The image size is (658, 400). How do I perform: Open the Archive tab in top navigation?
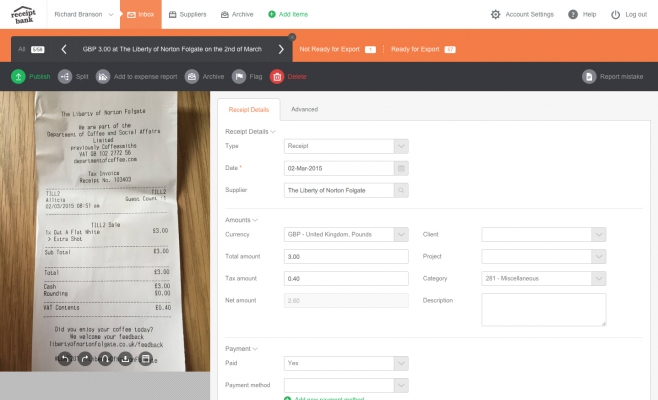tap(237, 14)
